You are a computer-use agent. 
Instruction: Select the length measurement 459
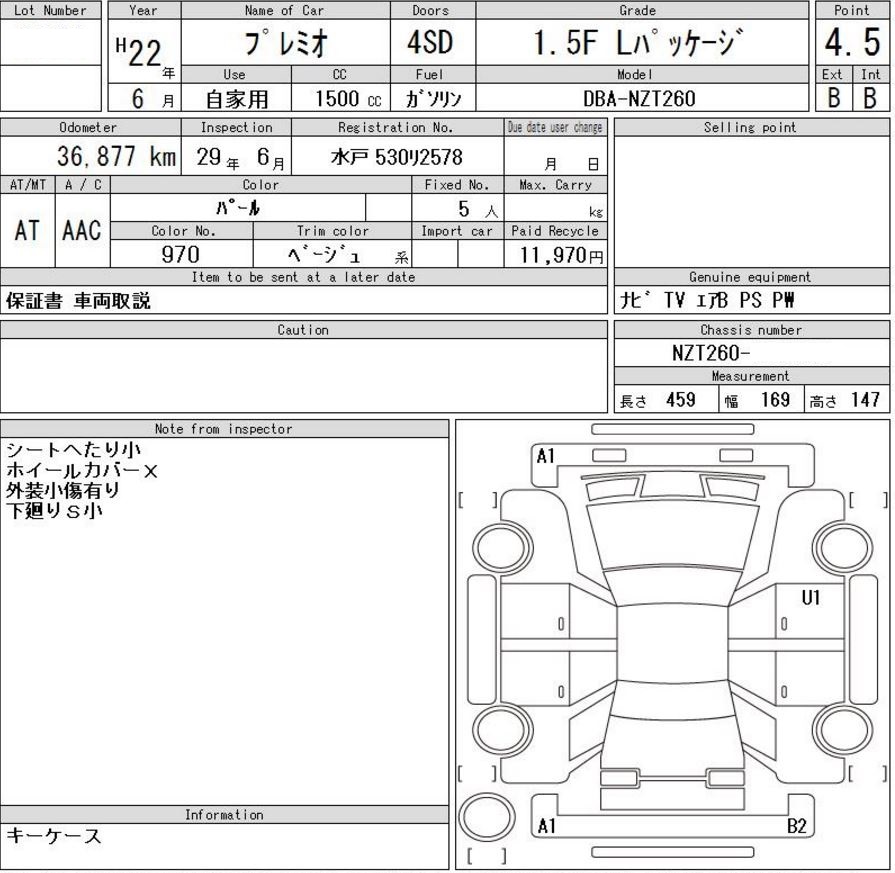tap(680, 399)
